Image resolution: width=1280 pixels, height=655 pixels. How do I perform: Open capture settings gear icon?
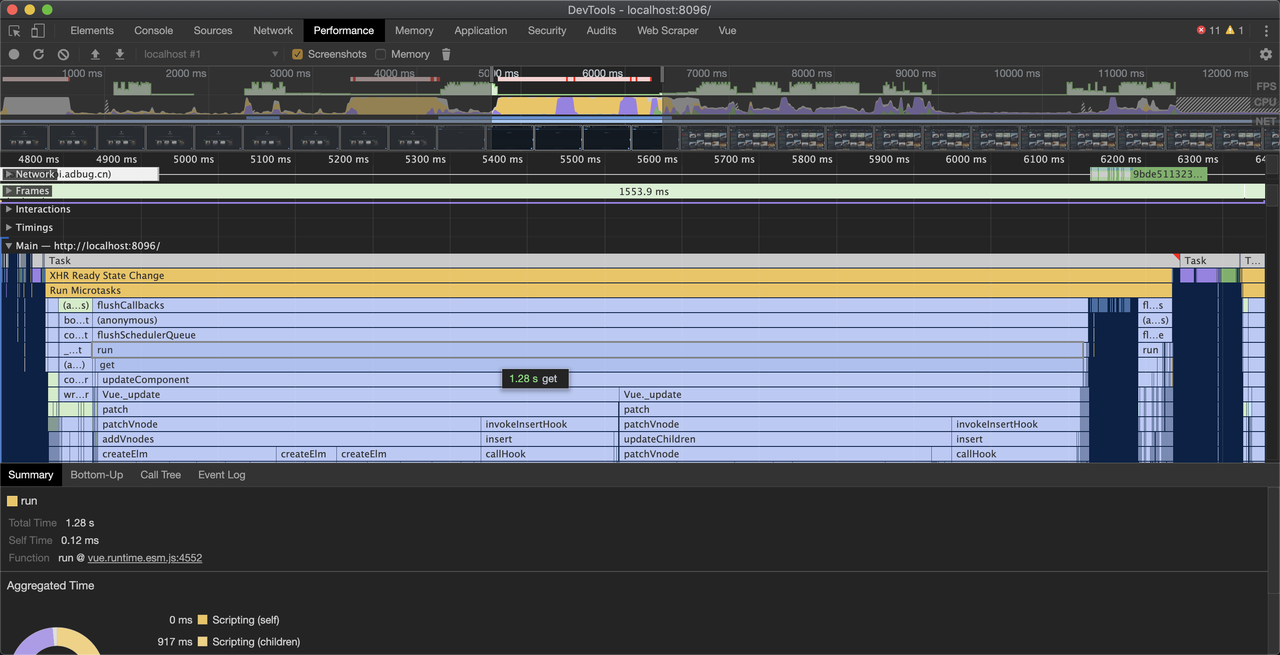[x=1265, y=54]
